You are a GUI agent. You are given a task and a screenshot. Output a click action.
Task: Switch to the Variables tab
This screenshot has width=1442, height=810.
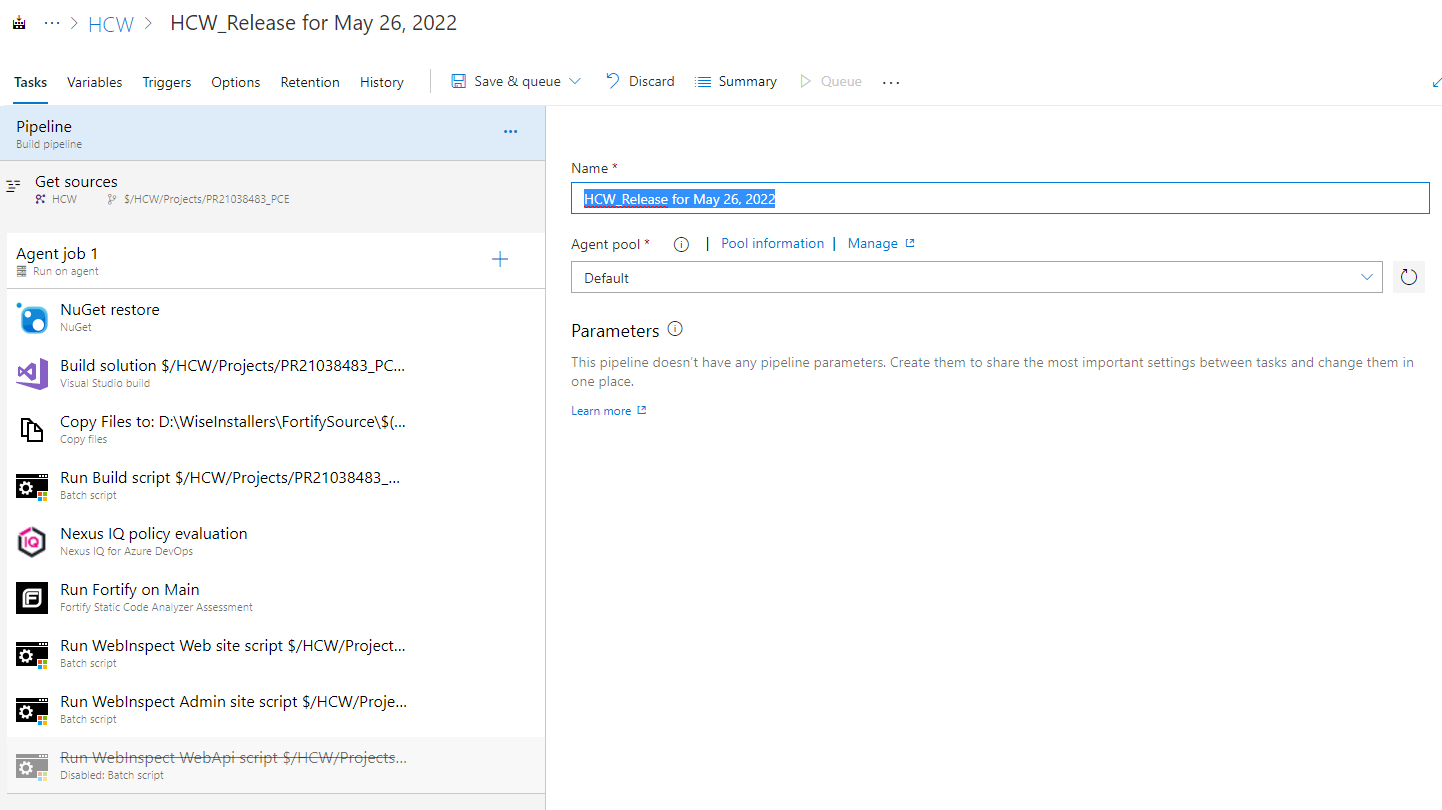(x=95, y=82)
